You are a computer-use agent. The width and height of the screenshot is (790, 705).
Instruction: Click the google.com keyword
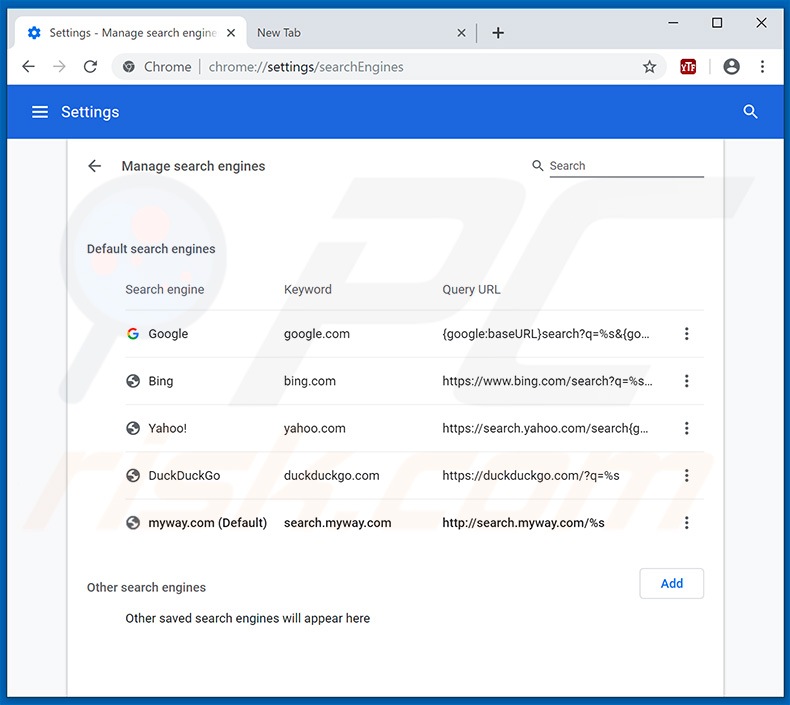click(x=316, y=334)
